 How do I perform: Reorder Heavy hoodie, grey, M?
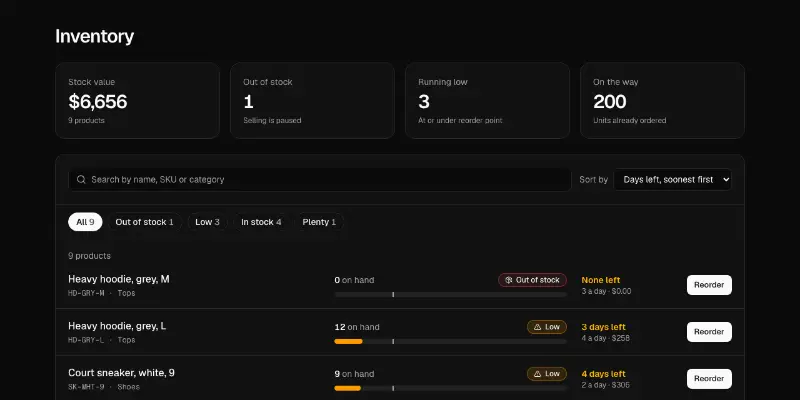pos(709,285)
